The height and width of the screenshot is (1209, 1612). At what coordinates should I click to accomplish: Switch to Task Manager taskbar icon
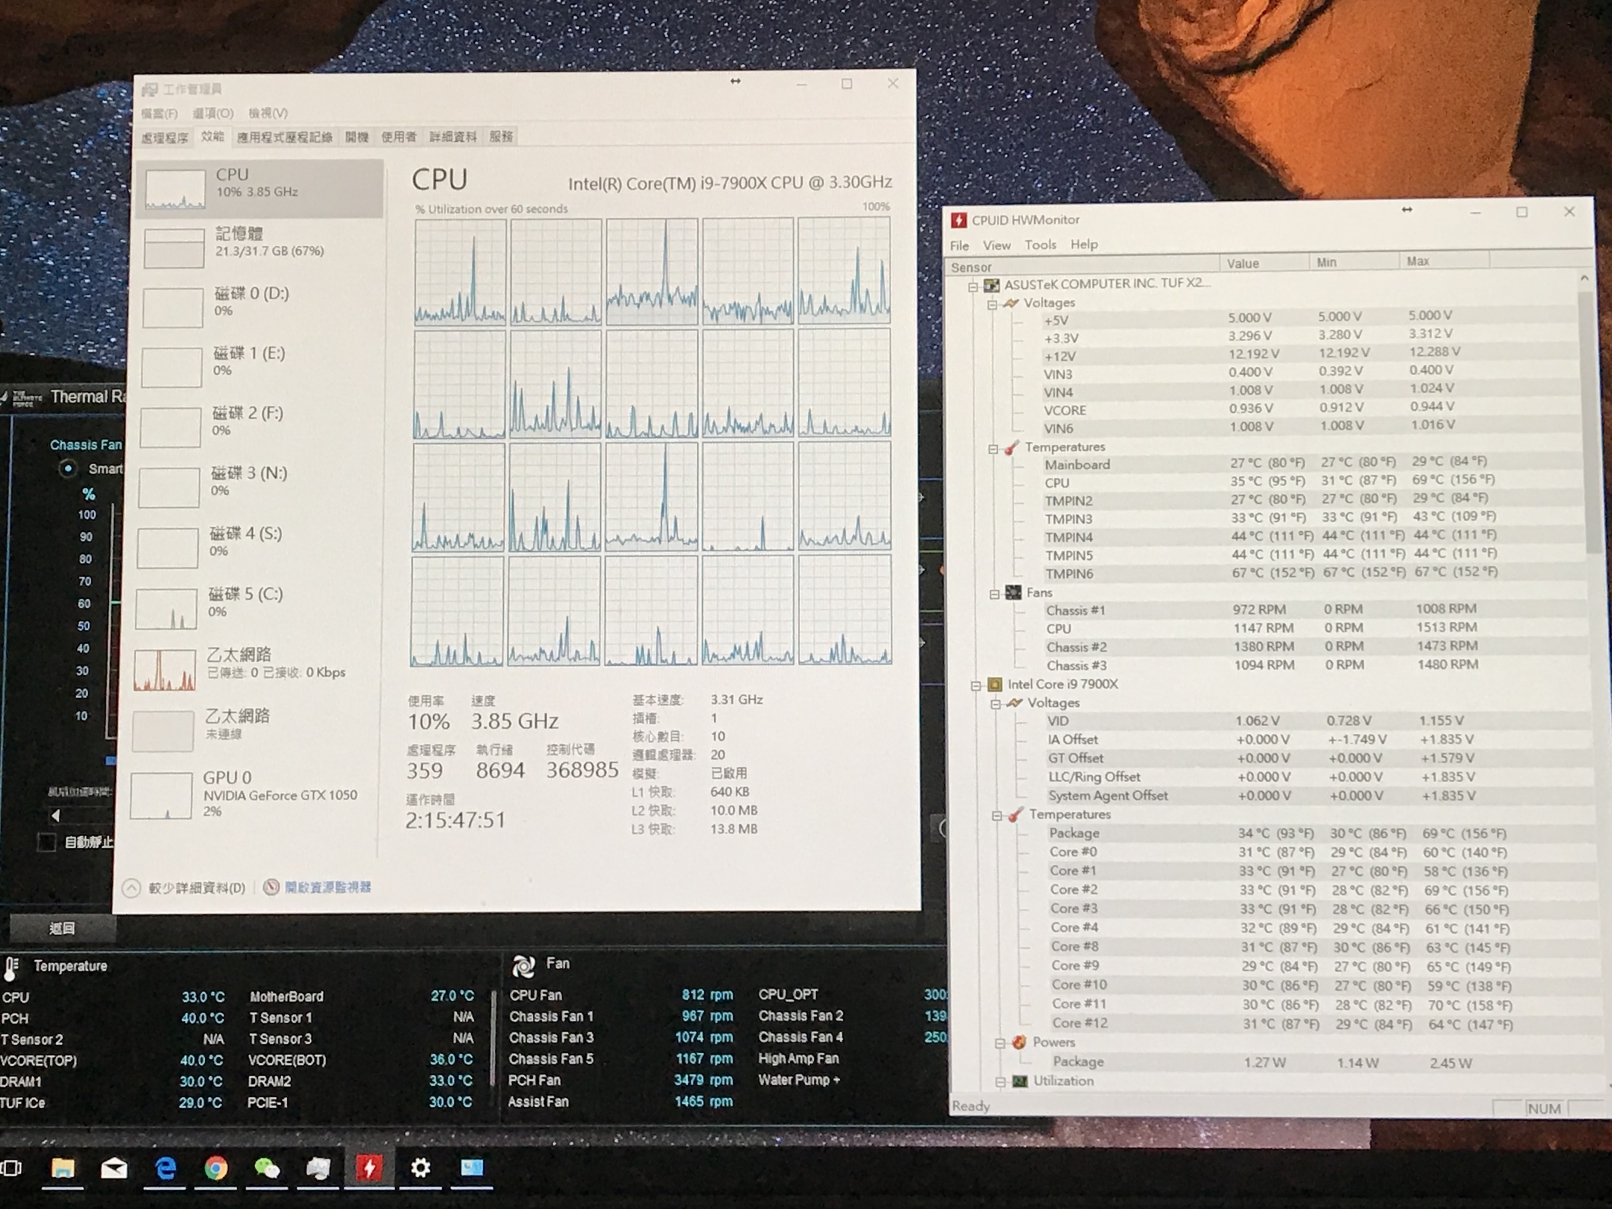point(318,1168)
